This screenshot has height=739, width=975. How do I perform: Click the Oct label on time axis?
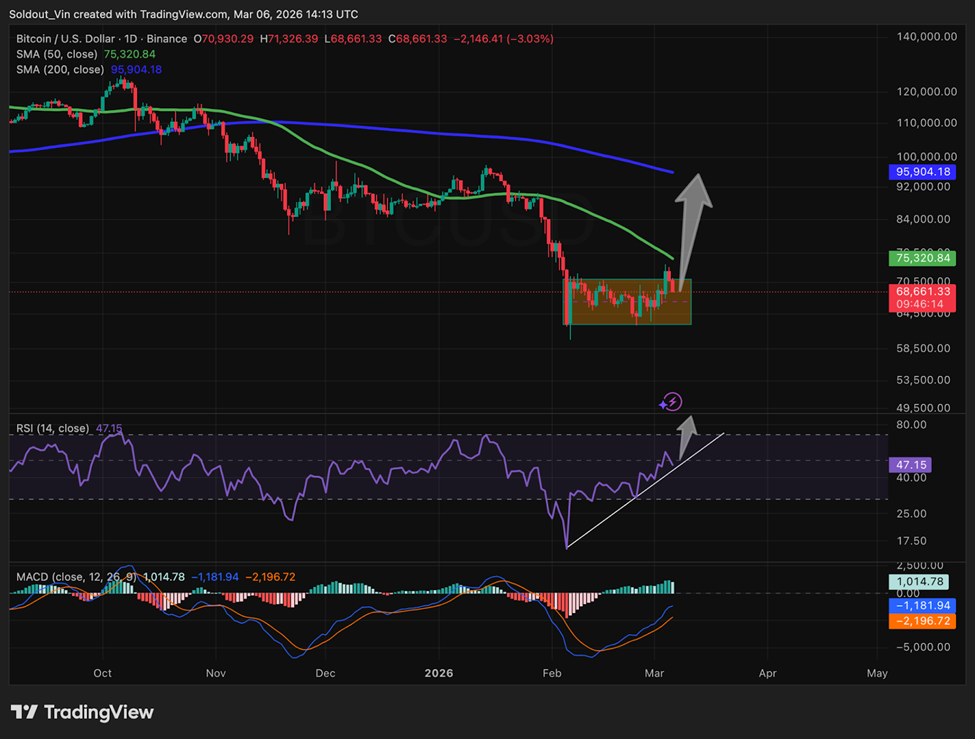click(102, 673)
